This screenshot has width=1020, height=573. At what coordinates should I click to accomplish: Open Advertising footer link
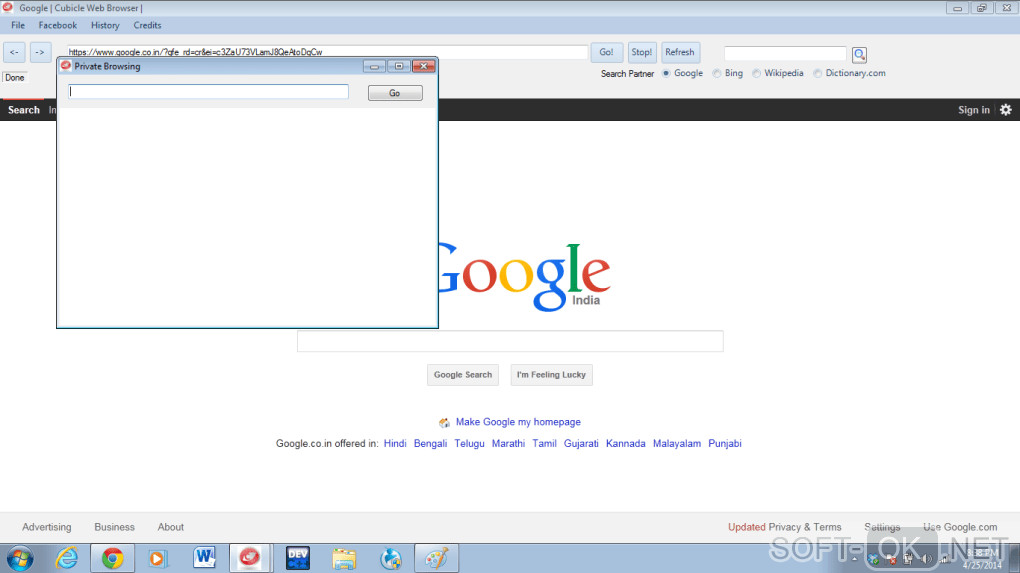47,527
